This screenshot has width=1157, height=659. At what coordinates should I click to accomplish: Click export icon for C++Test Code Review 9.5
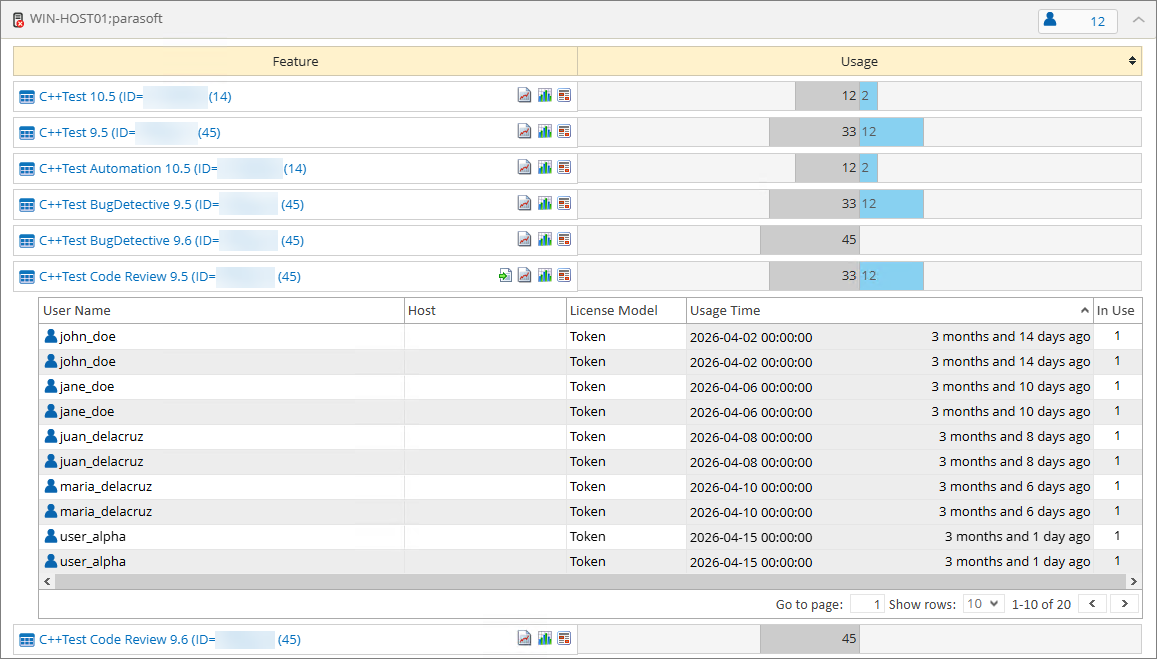point(505,276)
